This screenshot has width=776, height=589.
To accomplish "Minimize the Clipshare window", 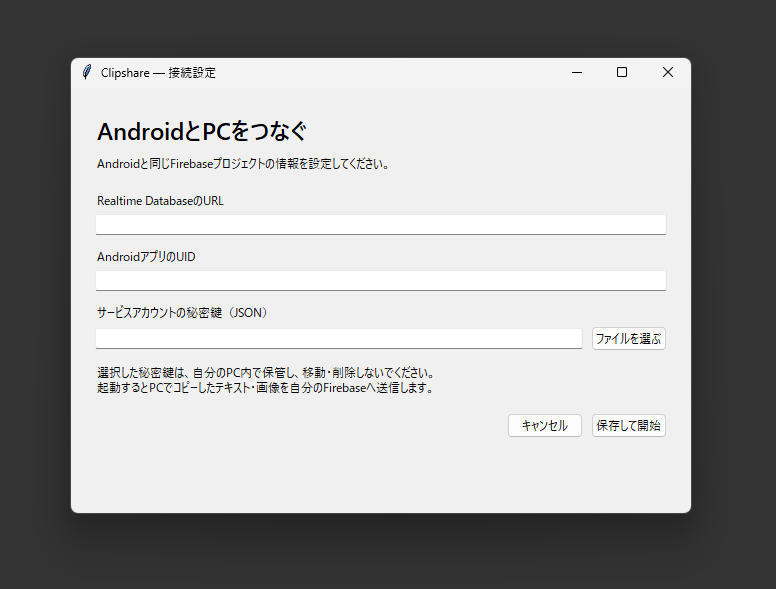I will pos(577,72).
